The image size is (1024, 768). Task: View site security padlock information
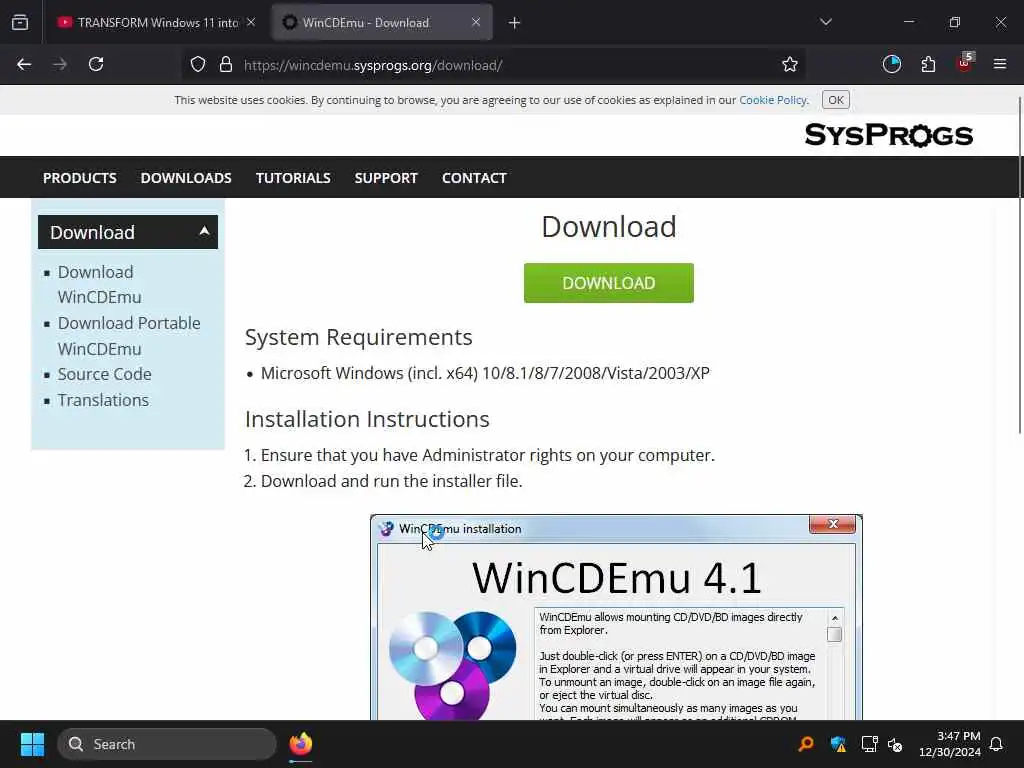226,65
